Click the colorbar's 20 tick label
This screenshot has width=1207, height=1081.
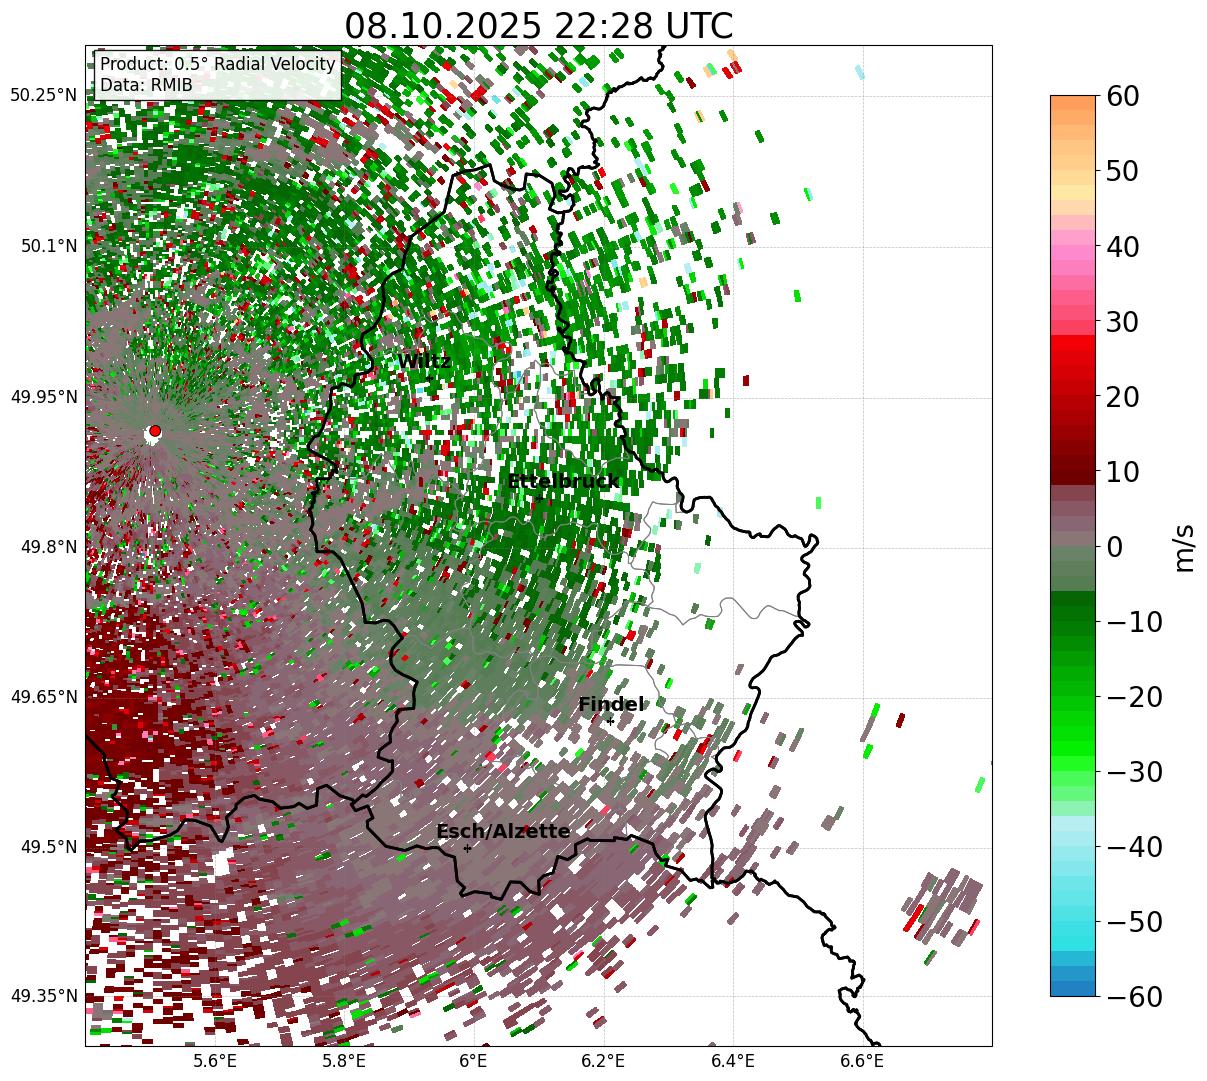tap(1121, 396)
